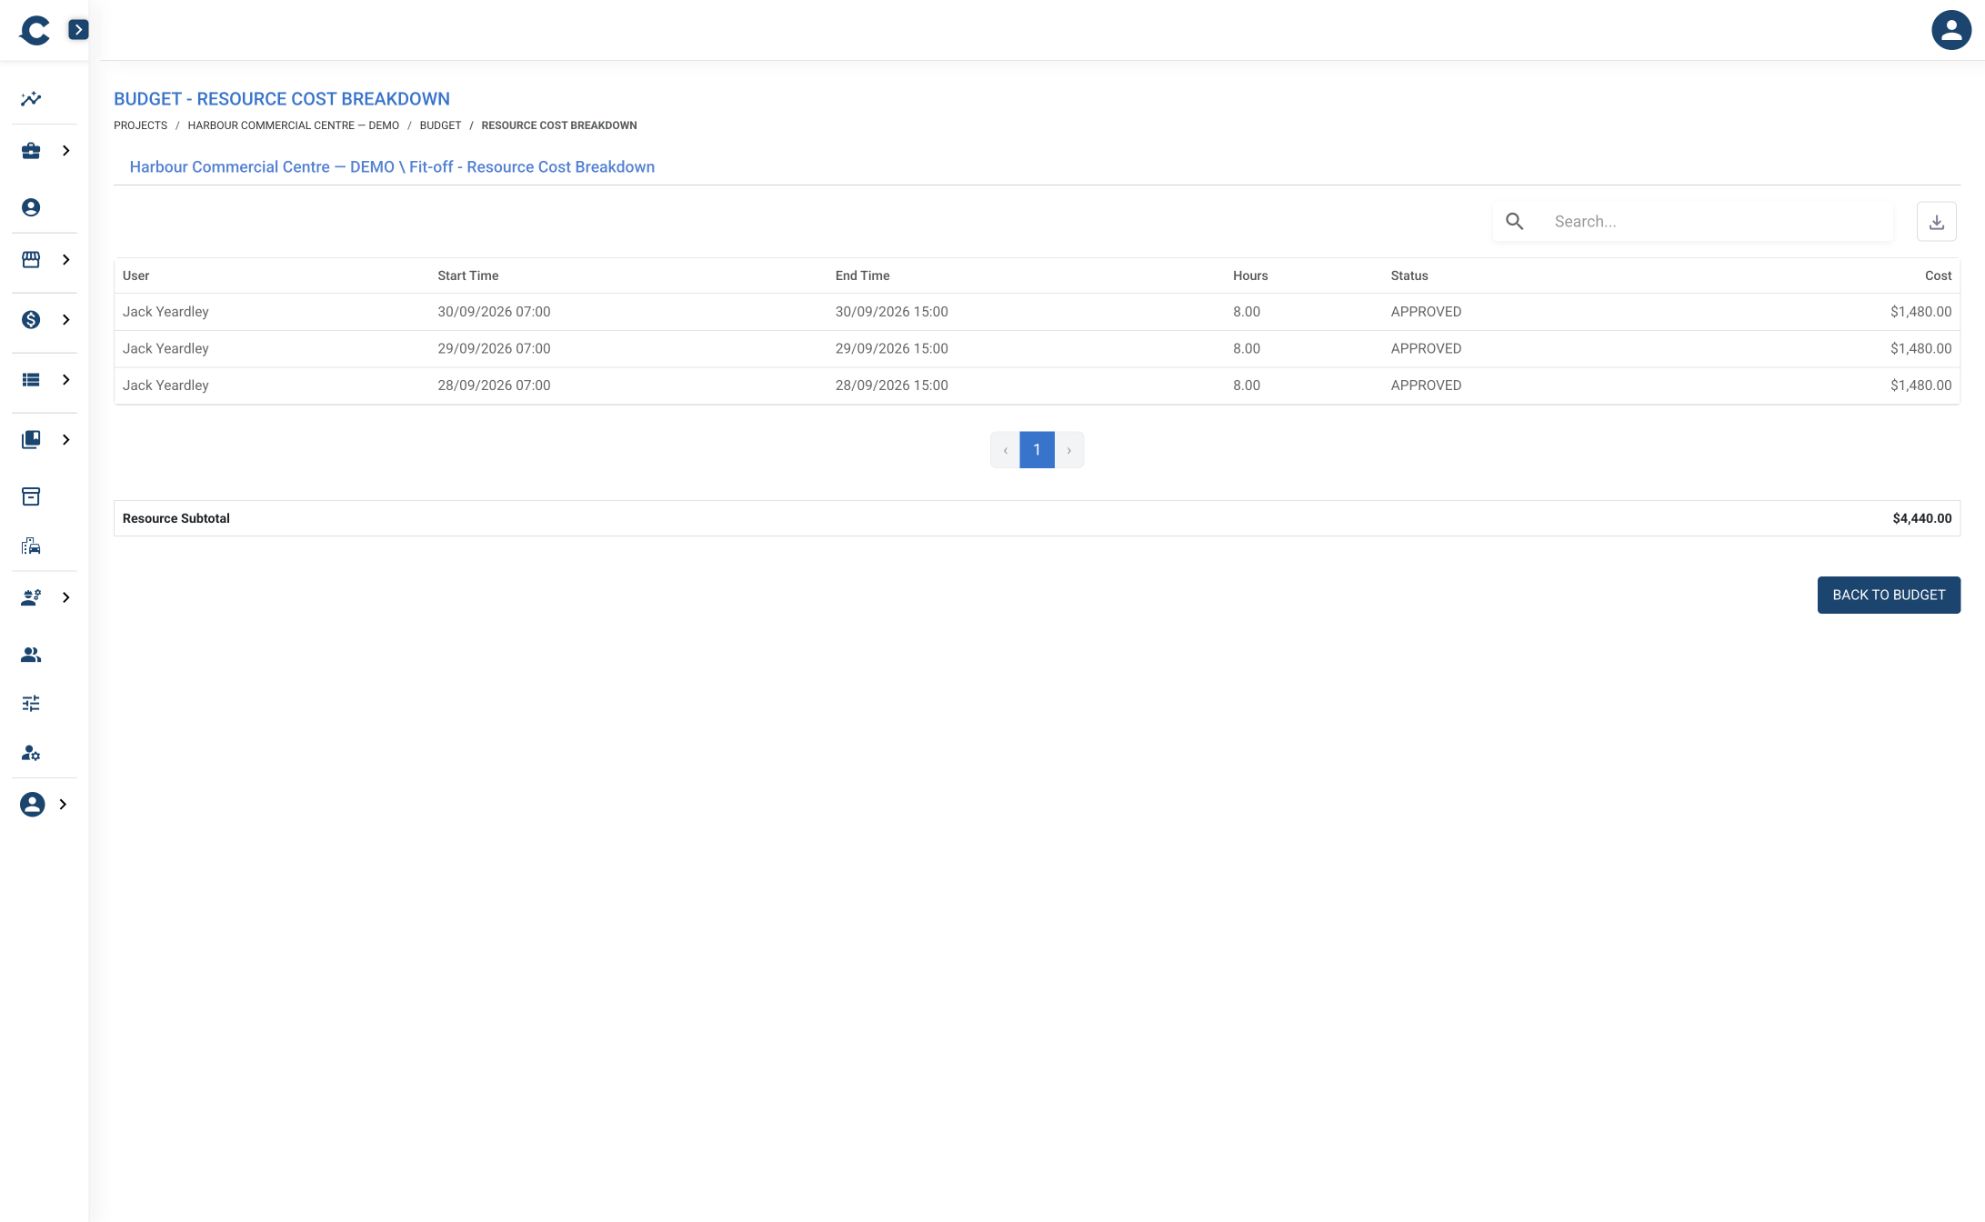Go to previous page in pagination

click(1005, 450)
